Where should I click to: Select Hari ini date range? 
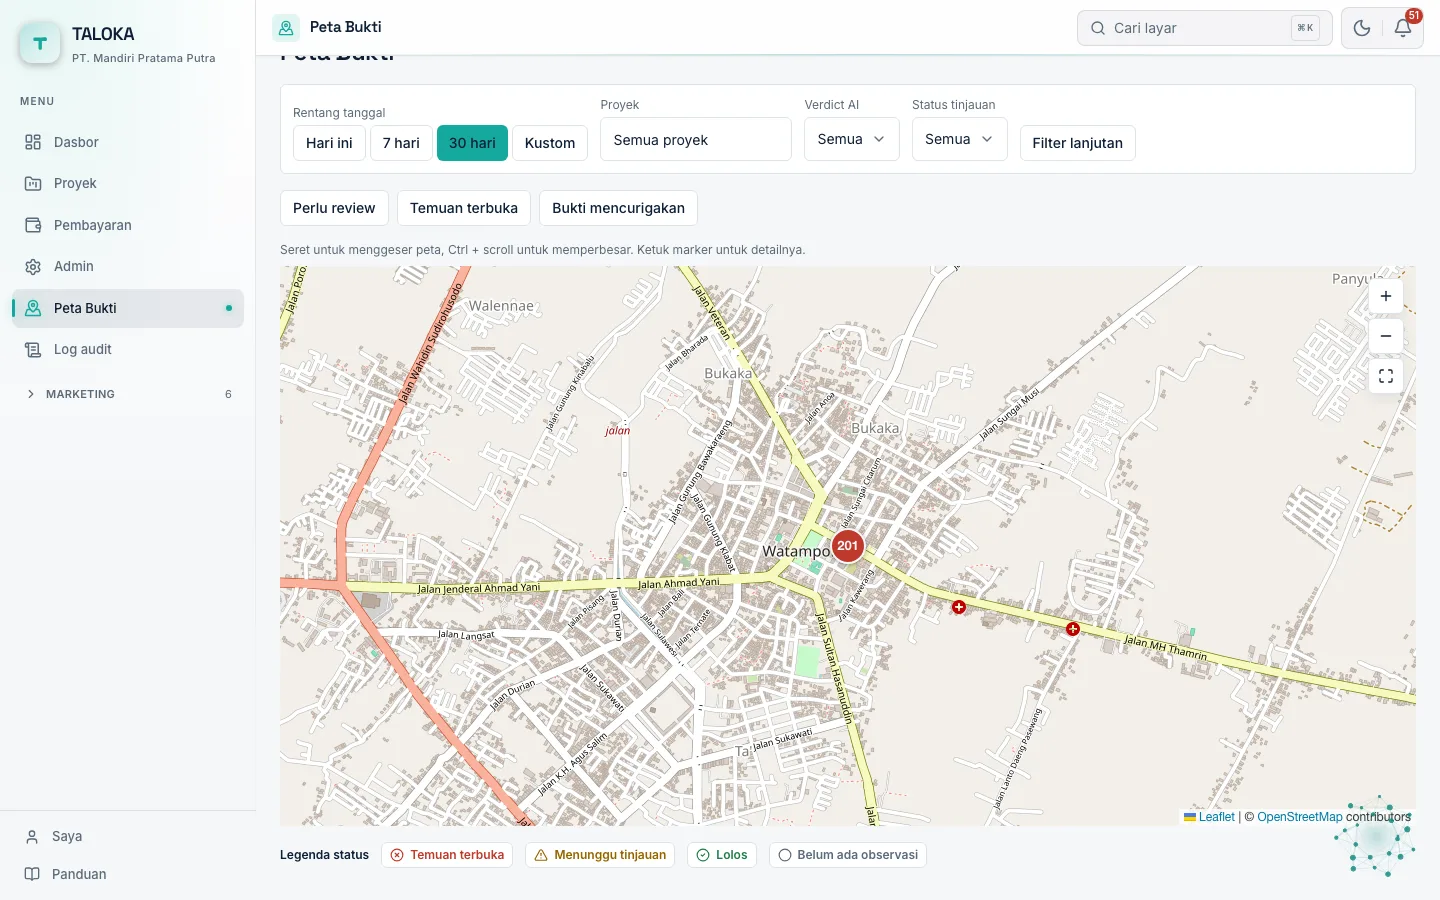click(329, 143)
